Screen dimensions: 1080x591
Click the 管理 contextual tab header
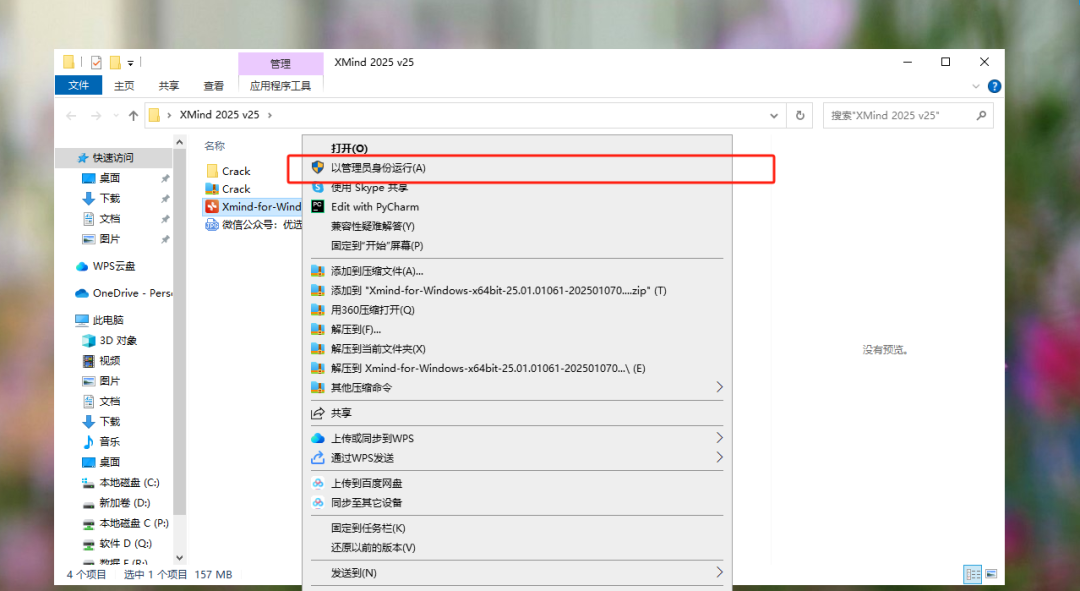pyautogui.click(x=280, y=63)
